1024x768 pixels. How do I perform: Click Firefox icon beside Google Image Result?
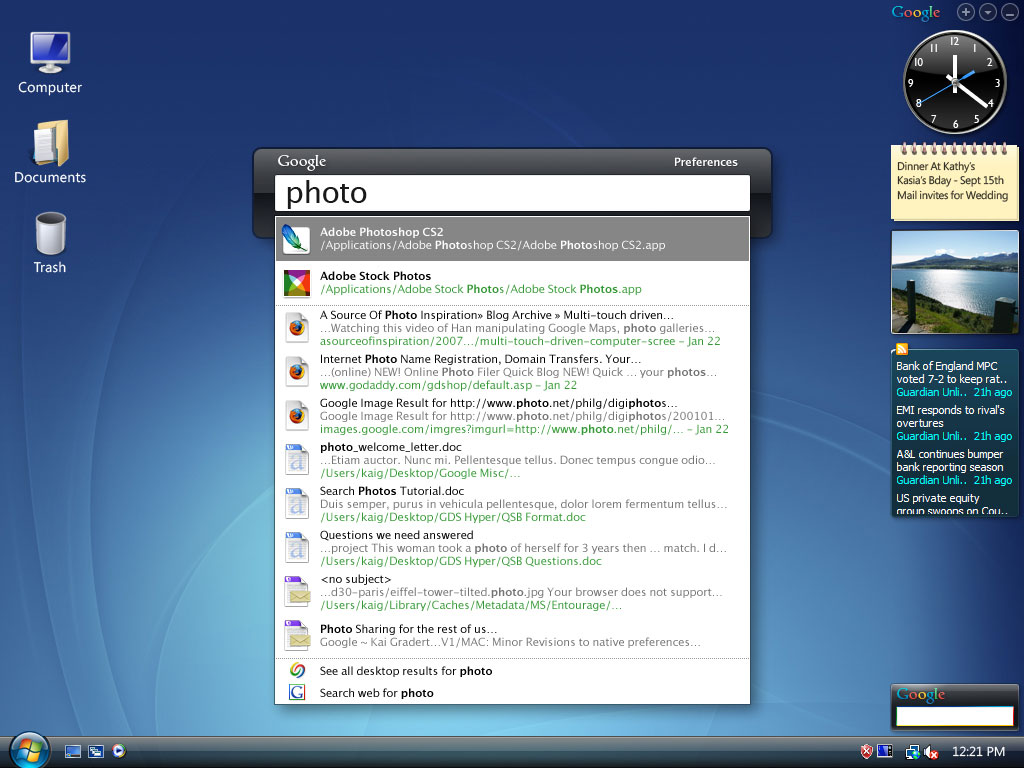(x=296, y=415)
